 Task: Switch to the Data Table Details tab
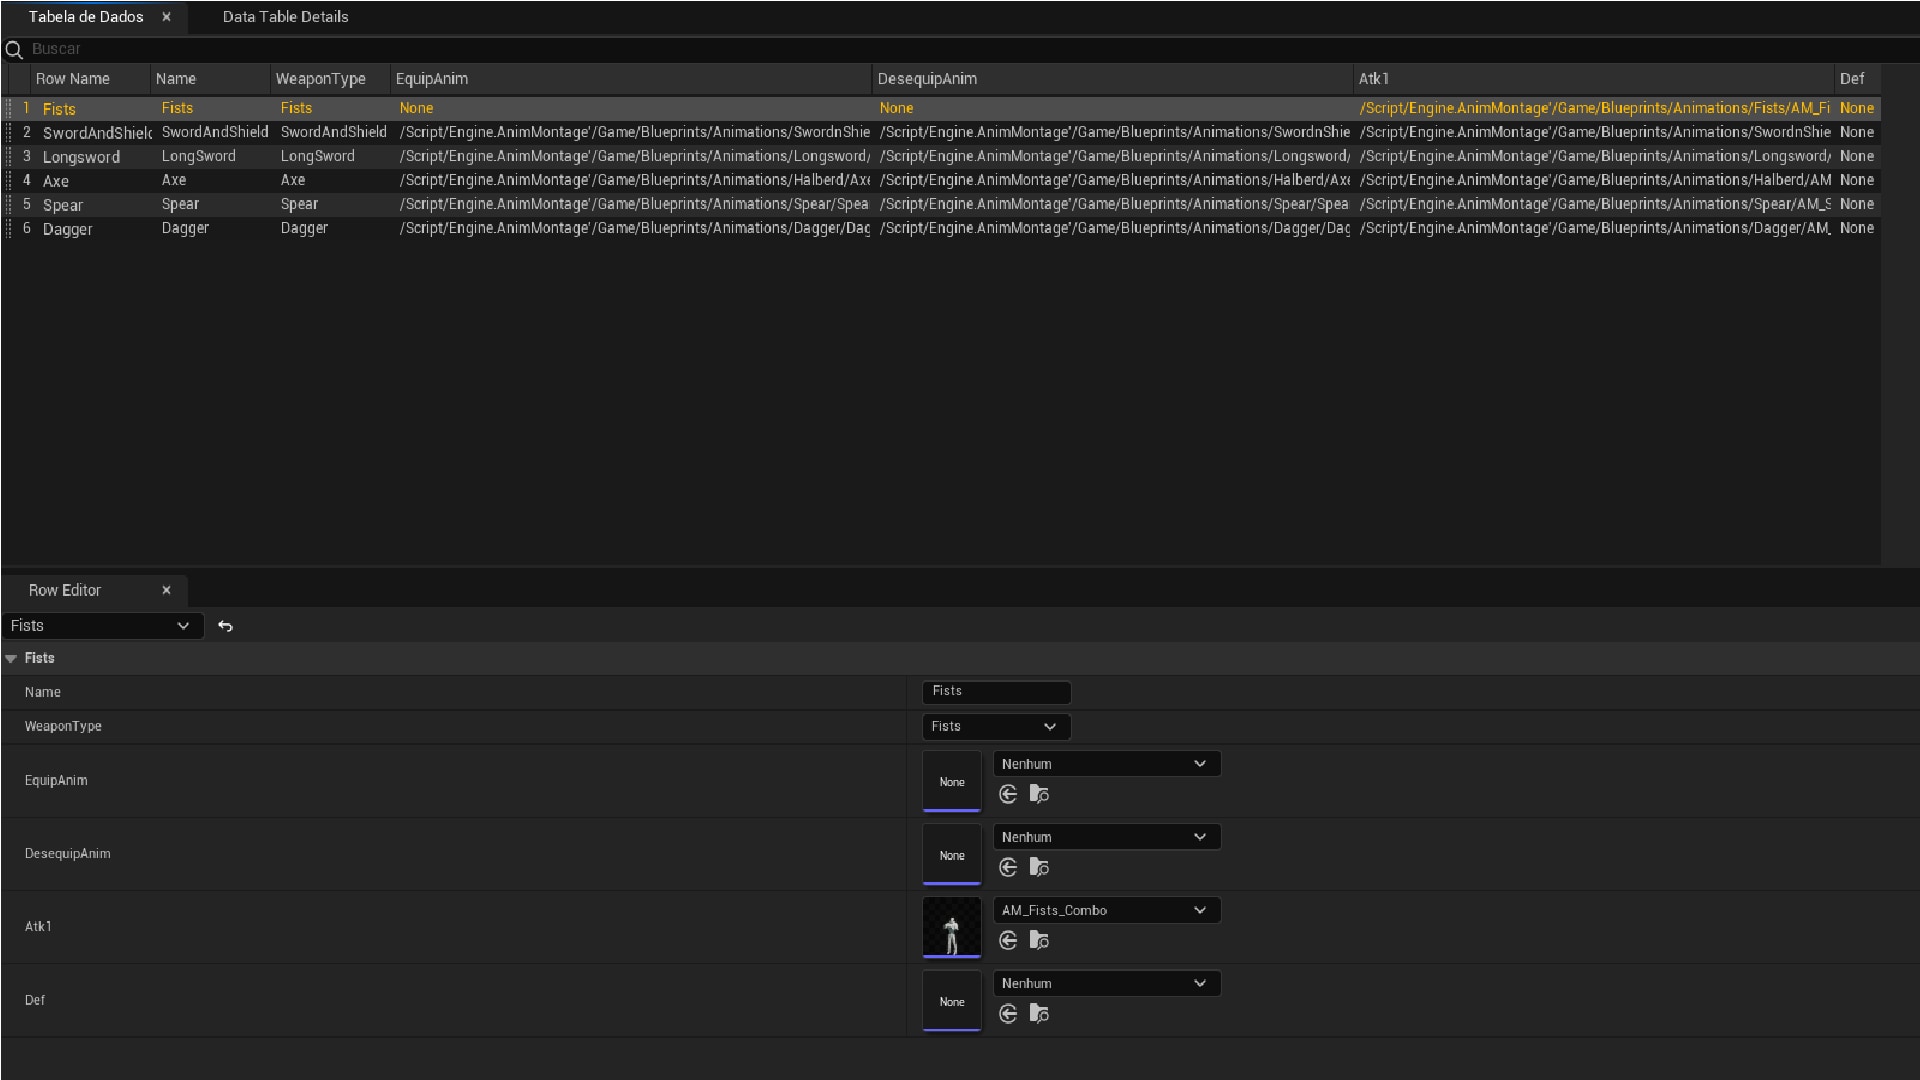[x=285, y=17]
